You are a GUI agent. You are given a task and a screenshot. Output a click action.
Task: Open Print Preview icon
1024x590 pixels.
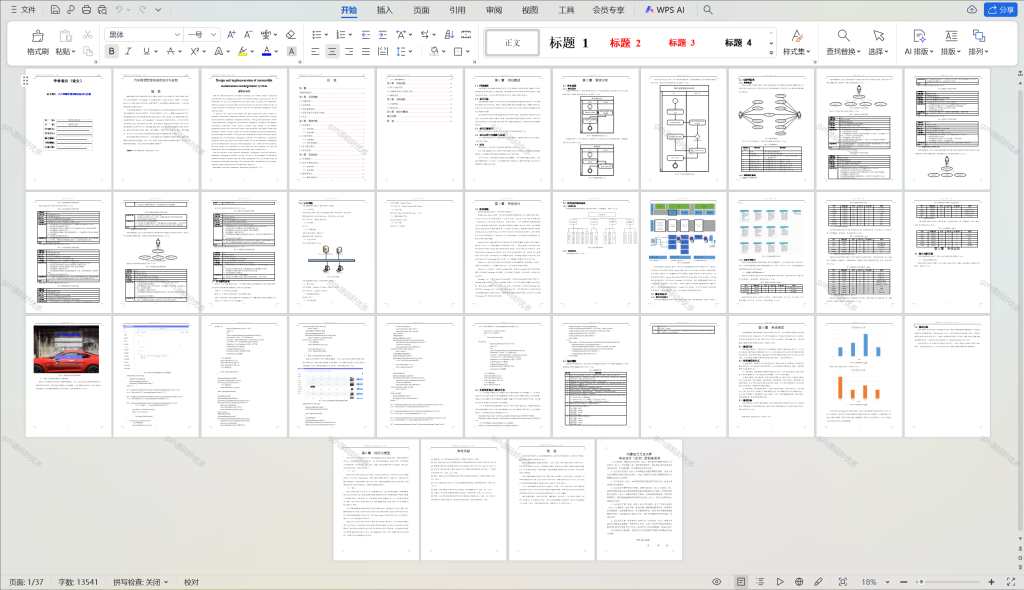point(102,10)
